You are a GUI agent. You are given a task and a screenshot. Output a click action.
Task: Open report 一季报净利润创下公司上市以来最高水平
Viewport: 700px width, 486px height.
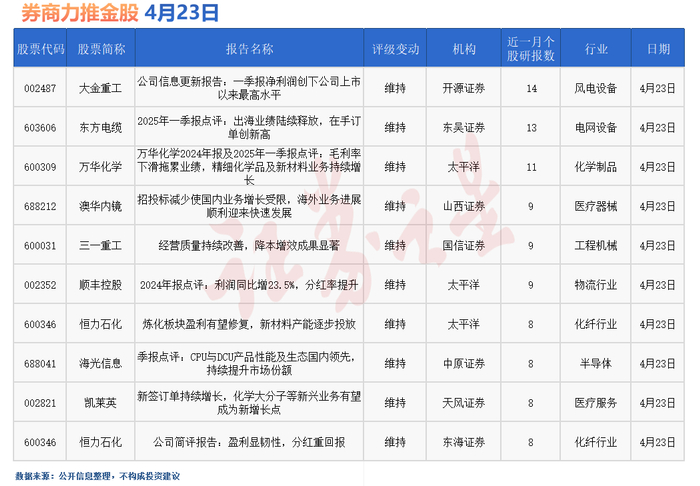coord(249,88)
